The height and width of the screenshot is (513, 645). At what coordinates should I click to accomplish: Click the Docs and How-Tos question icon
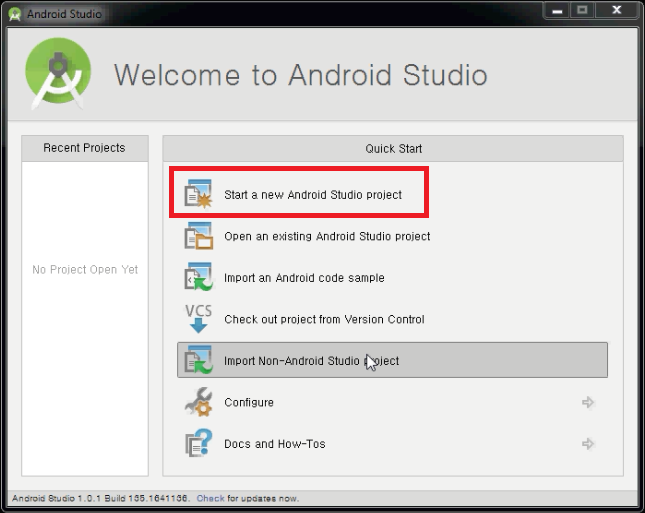(x=198, y=443)
